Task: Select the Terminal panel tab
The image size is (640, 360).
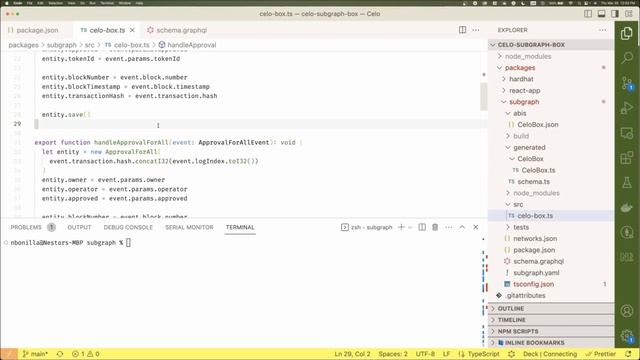Action: tap(240, 227)
